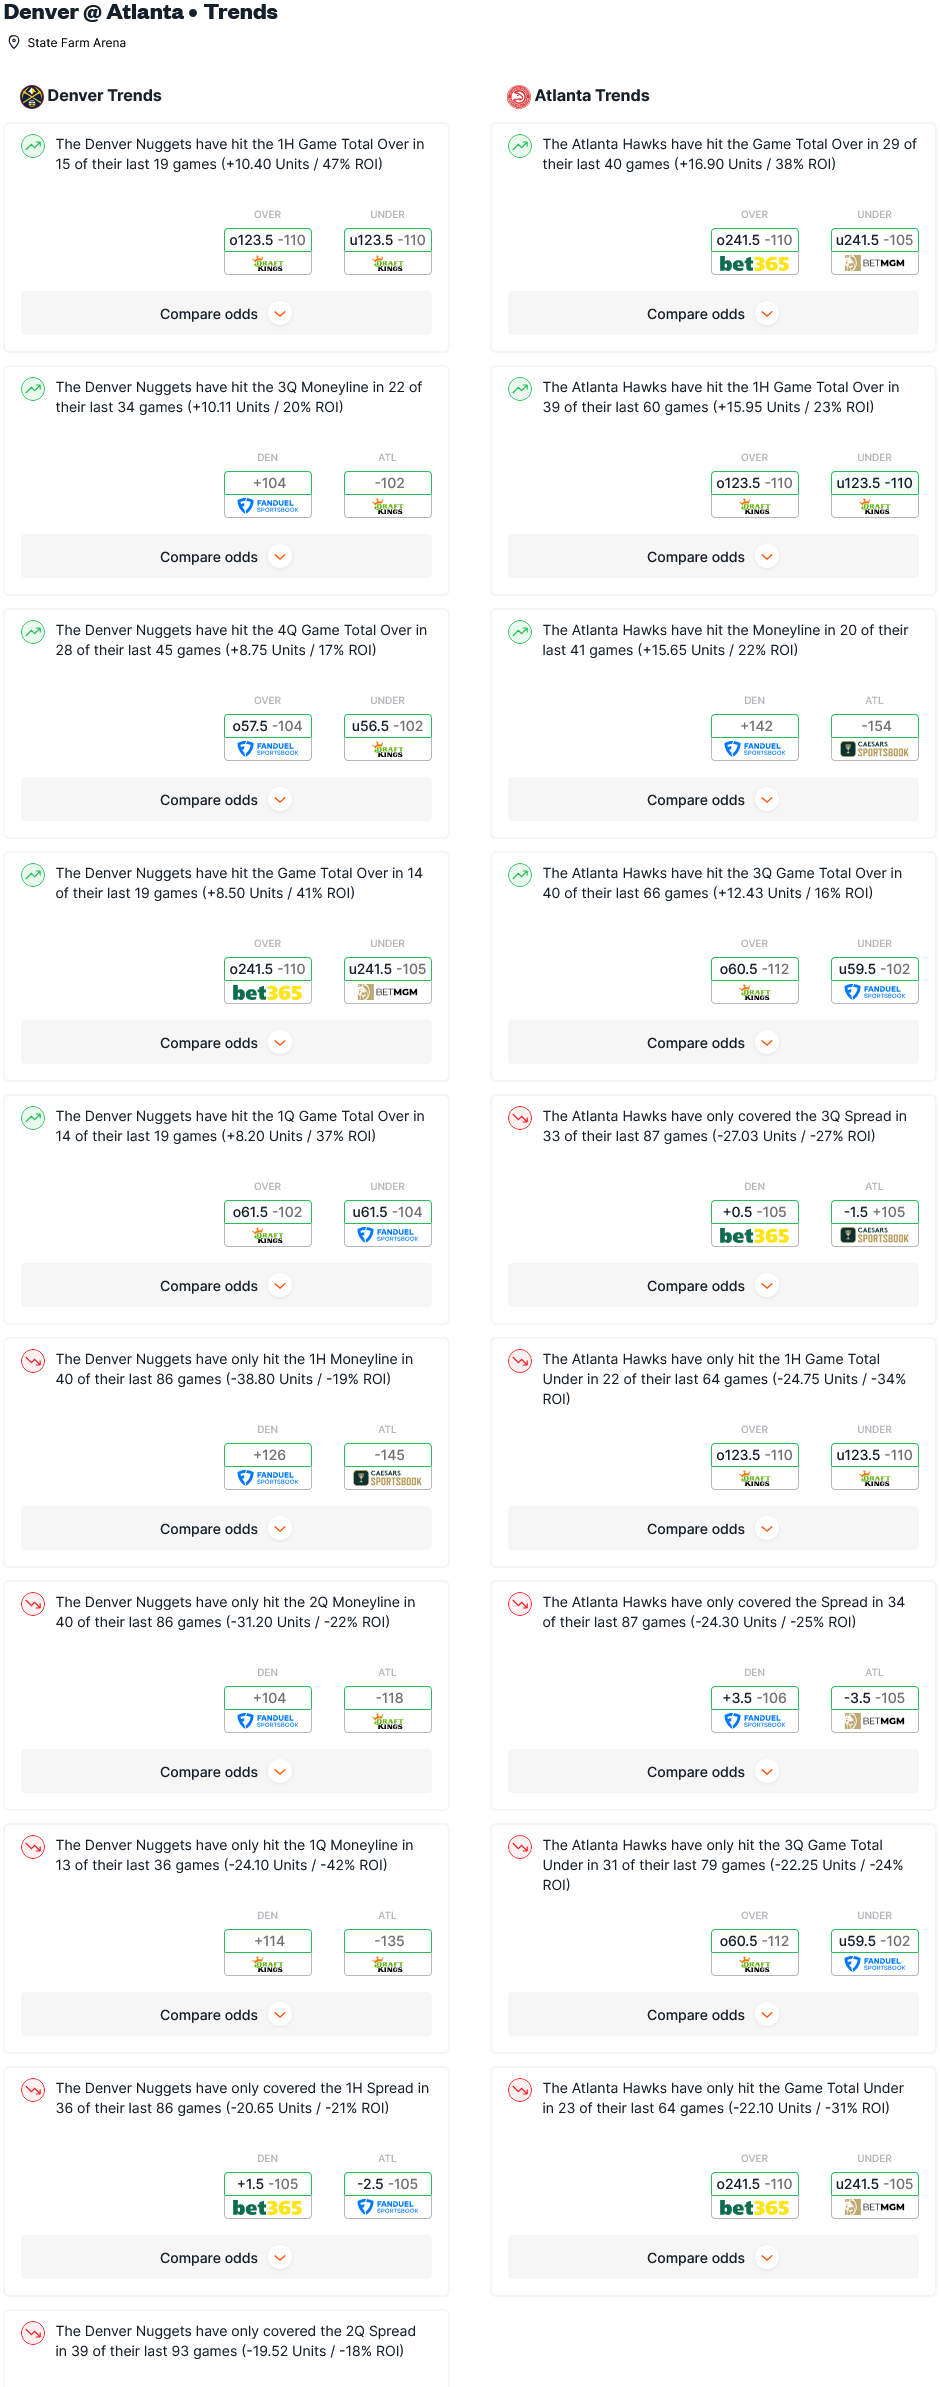Screen dimensions: 940x2387
Task: Click Caesars Sportsbook logo under Atlanta moneyline -154
Action: click(x=875, y=749)
